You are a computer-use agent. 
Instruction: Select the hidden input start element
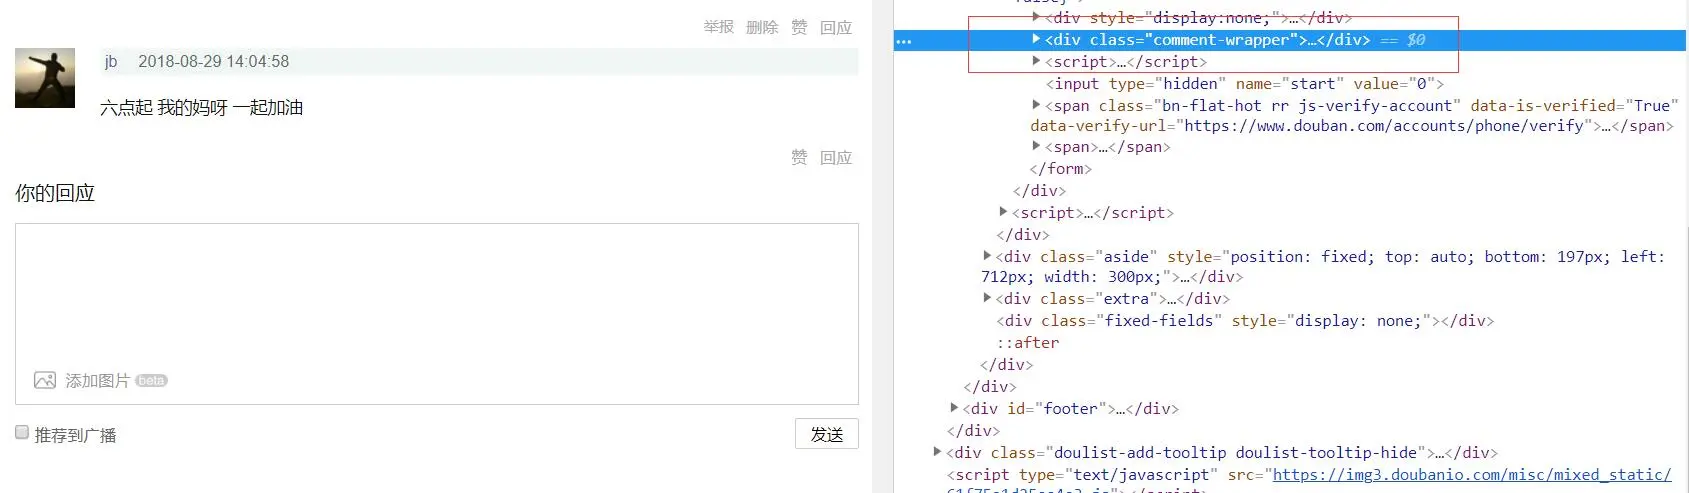[1245, 83]
